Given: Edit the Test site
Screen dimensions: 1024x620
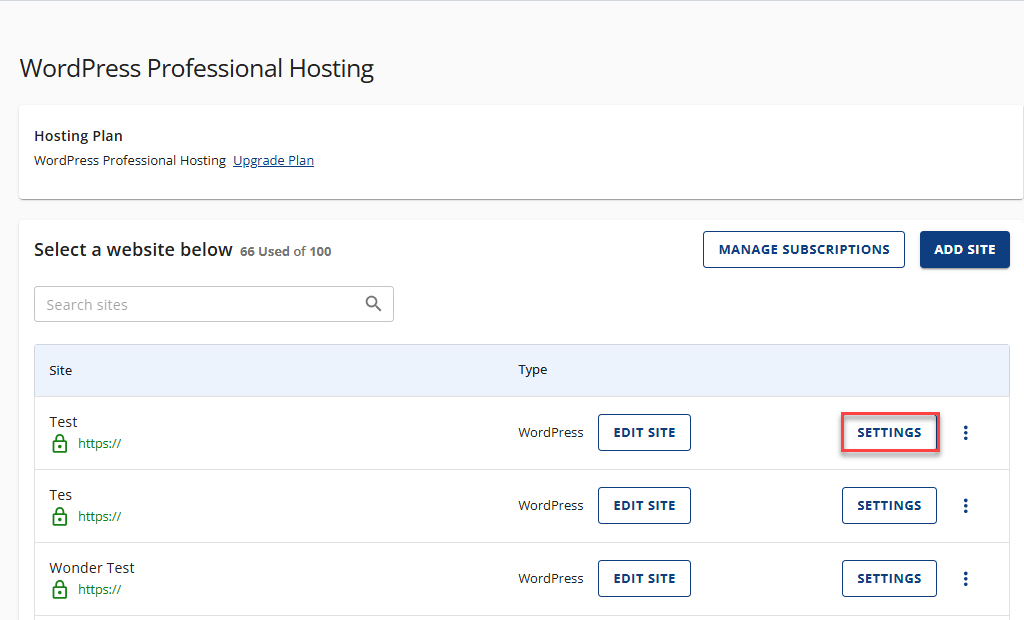Looking at the screenshot, I should pyautogui.click(x=644, y=432).
